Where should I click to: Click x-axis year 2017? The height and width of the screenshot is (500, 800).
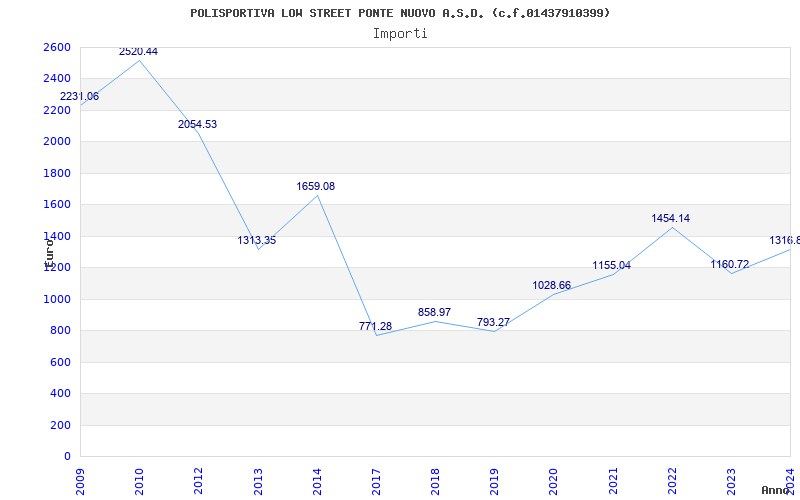coord(376,481)
